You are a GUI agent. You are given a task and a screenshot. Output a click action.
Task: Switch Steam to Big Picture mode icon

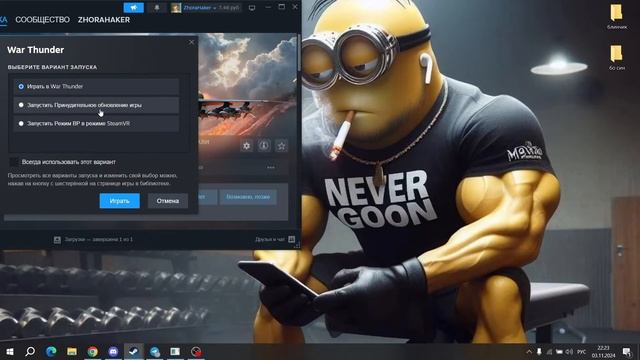tap(252, 8)
